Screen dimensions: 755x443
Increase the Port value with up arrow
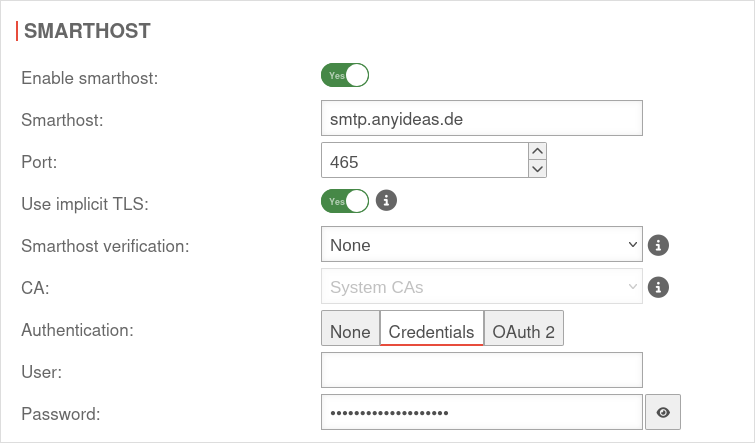point(537,151)
